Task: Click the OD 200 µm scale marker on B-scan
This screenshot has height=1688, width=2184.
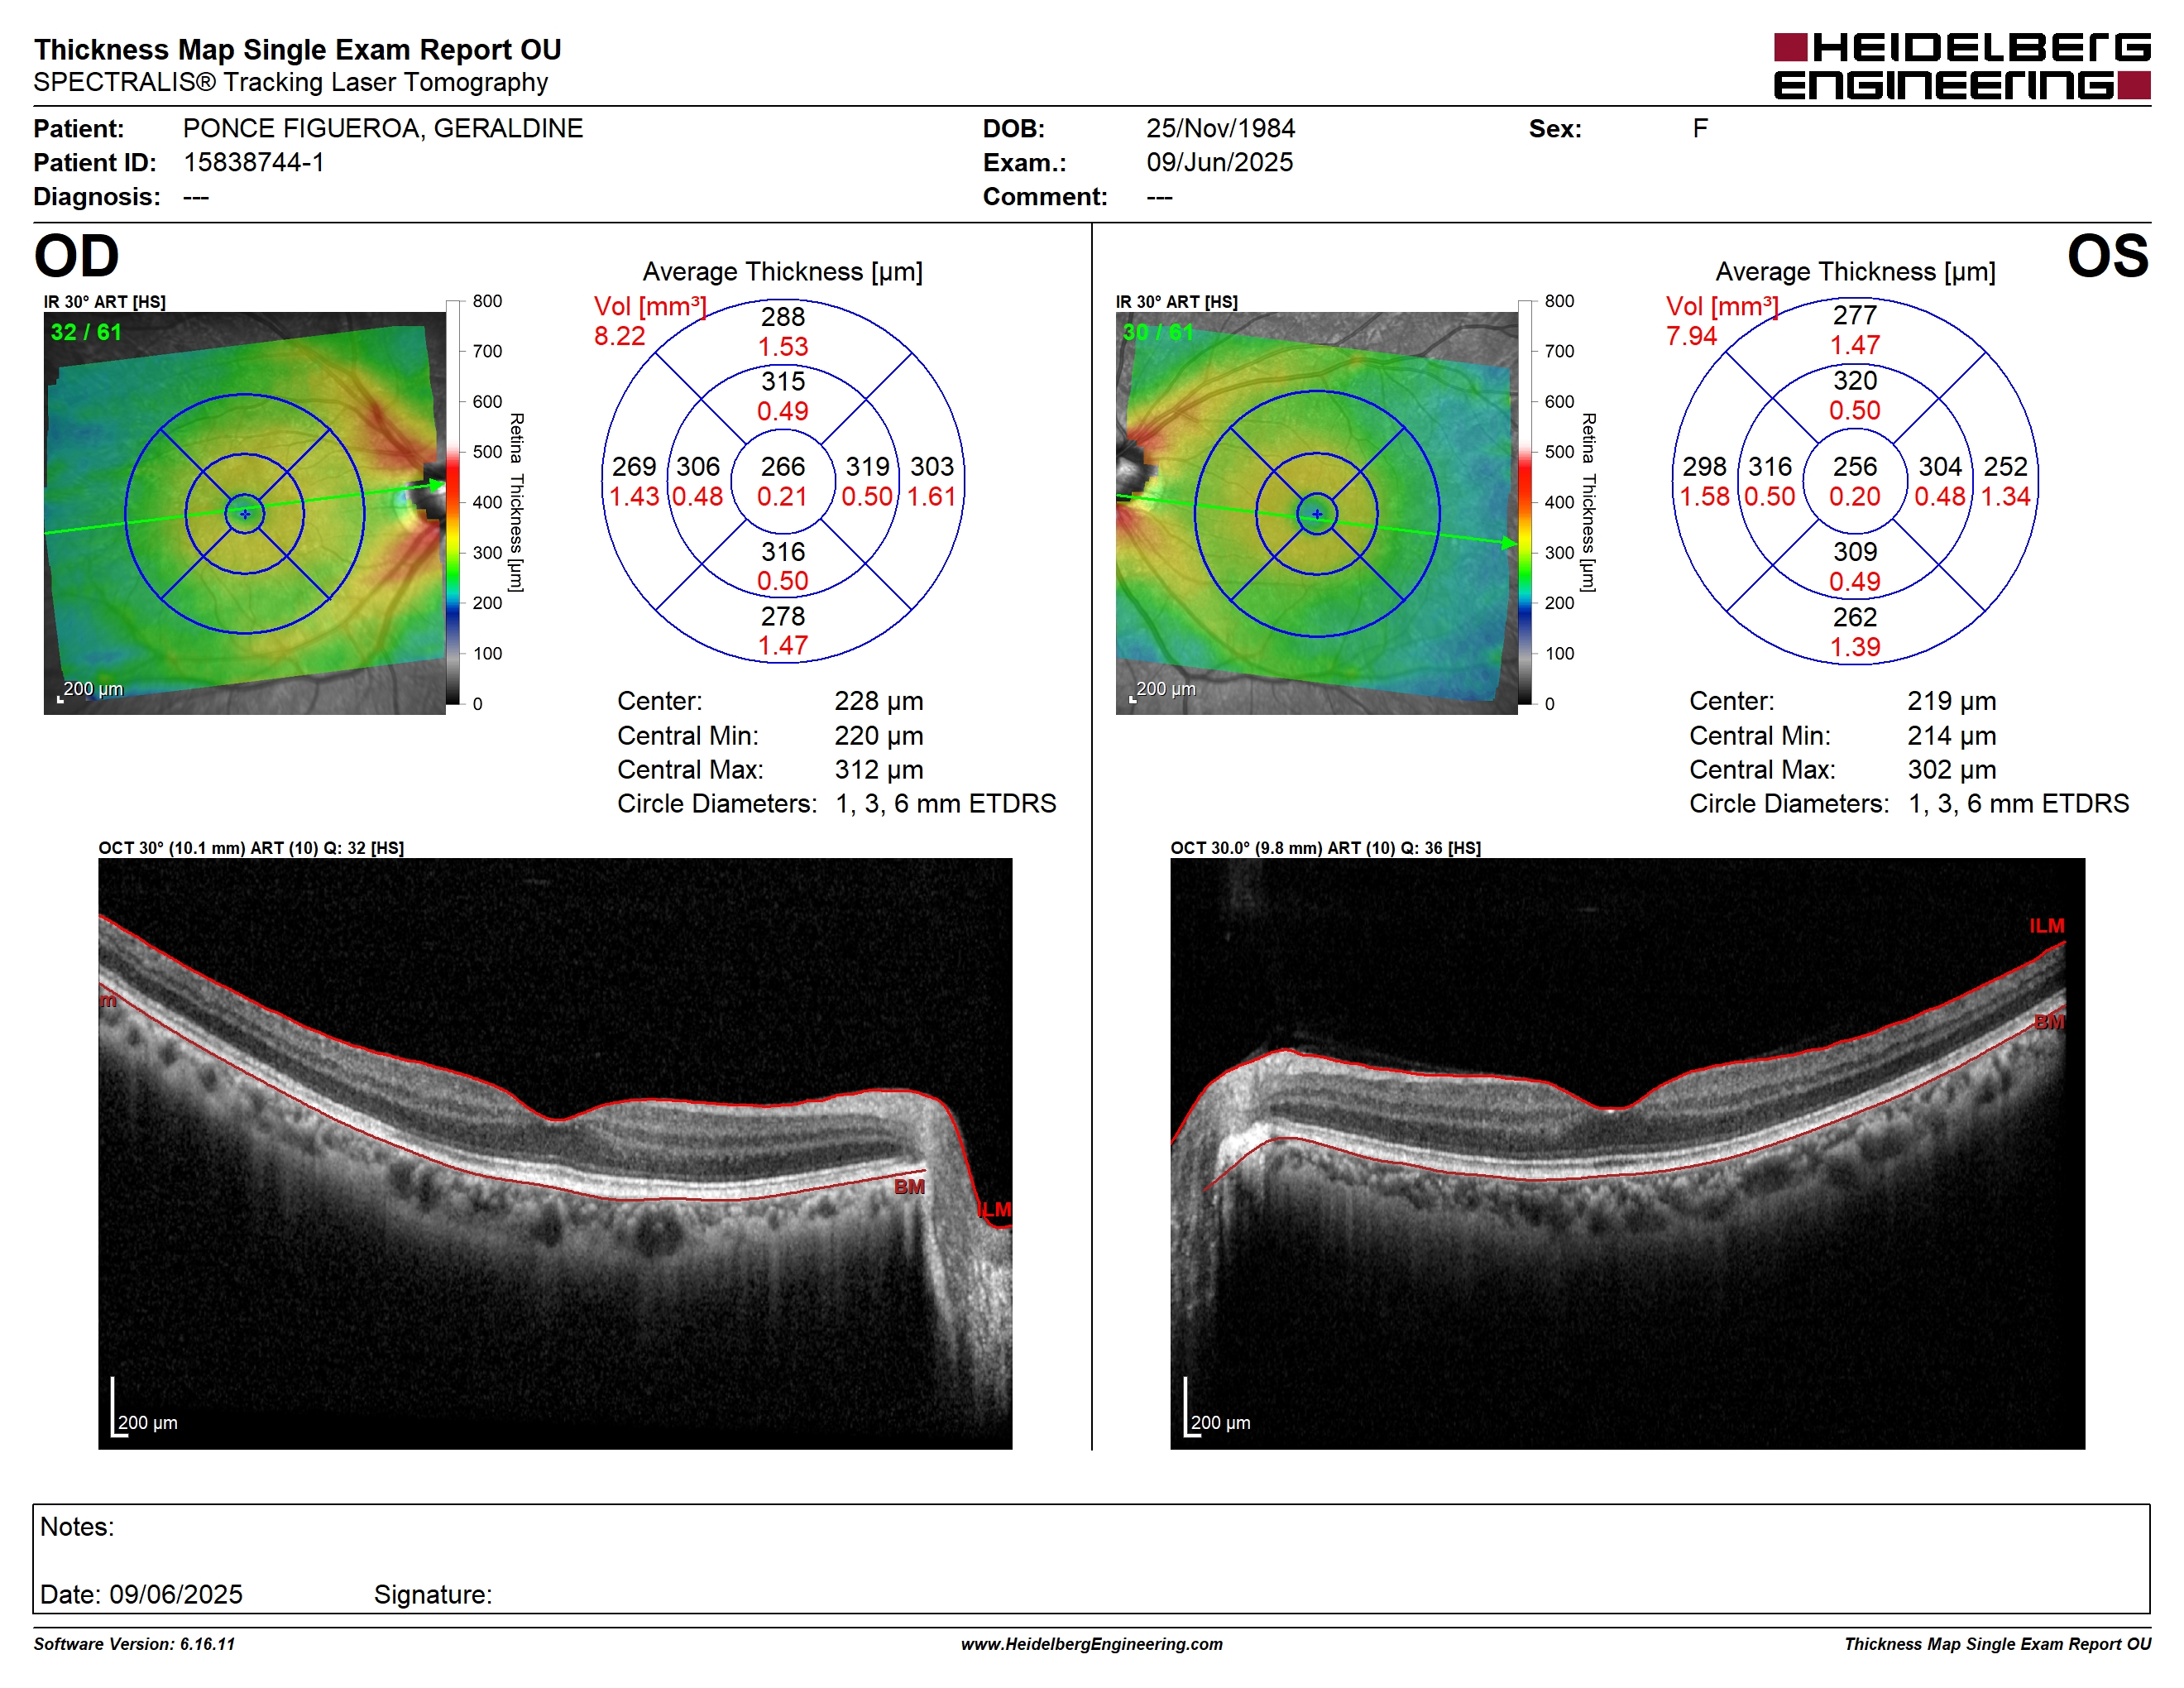Action: [145, 1408]
